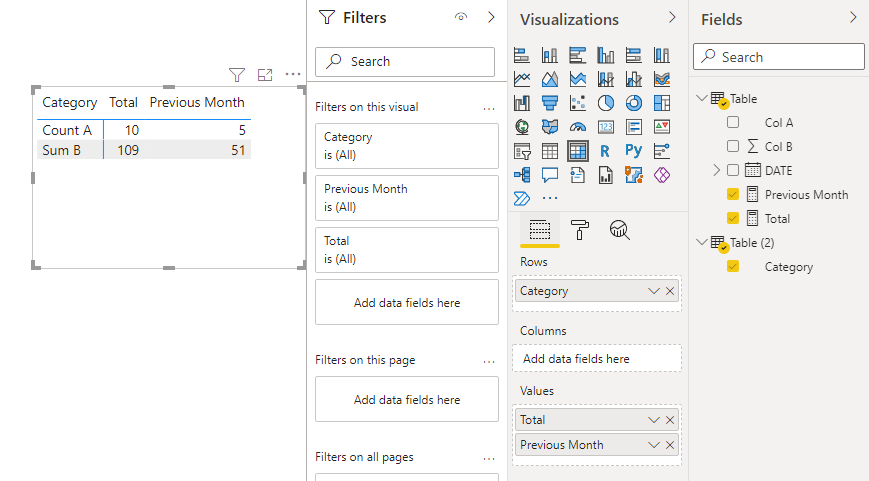Image resolution: width=869 pixels, height=481 pixels.
Task: Select the Area chart visual
Action: (550, 79)
